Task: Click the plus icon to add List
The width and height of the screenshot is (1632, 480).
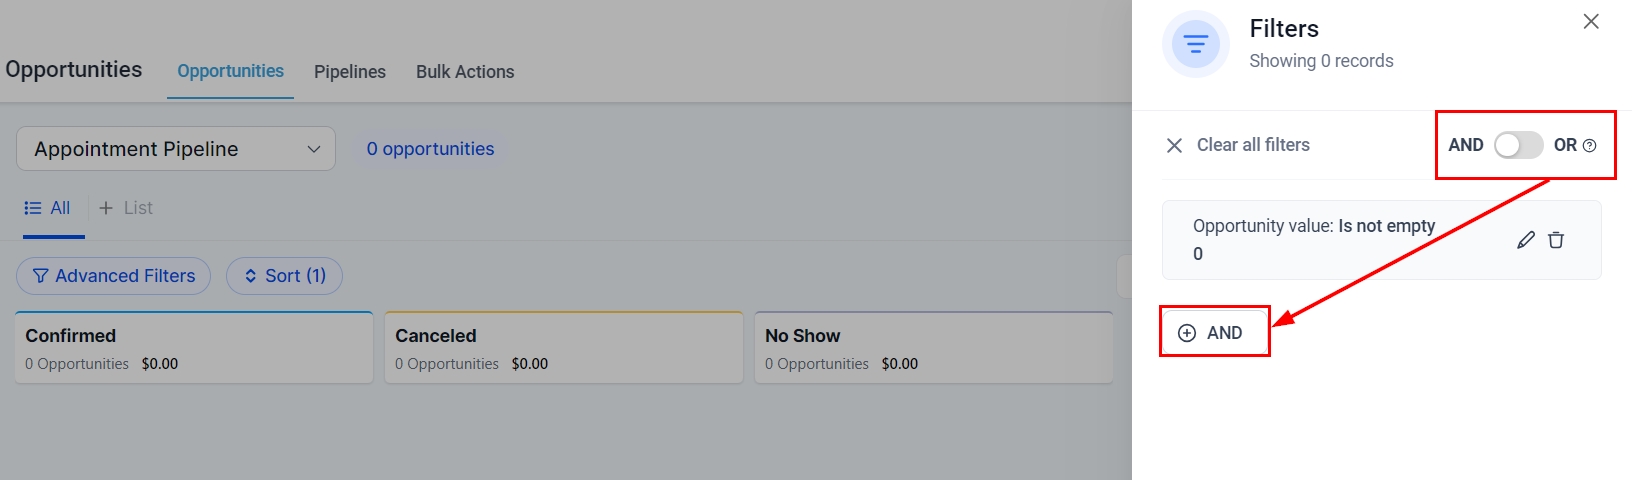Action: (106, 208)
